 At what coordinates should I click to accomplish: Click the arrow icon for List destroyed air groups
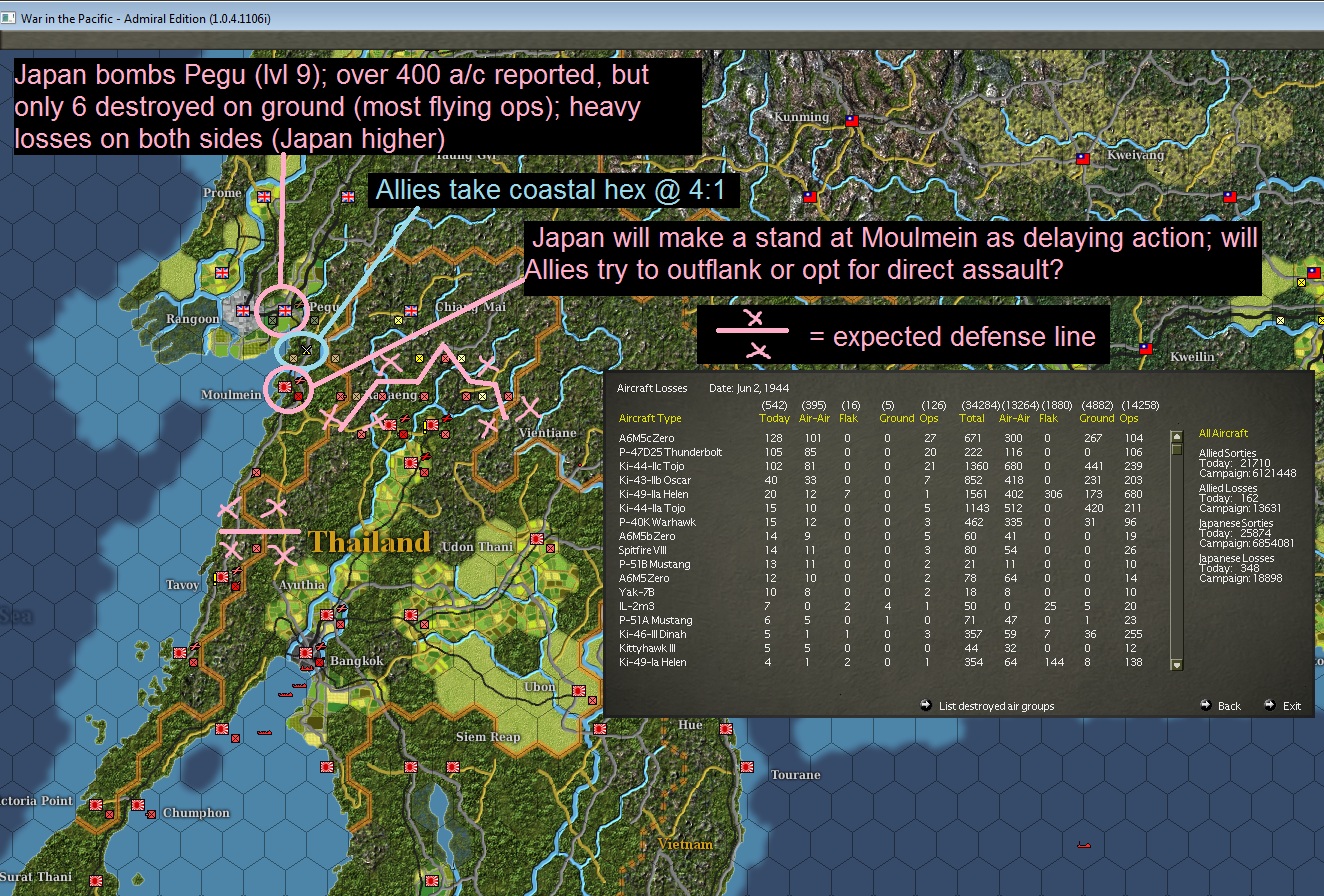tap(925, 705)
